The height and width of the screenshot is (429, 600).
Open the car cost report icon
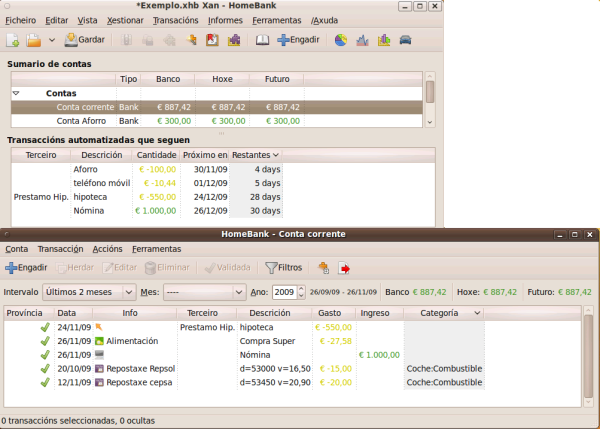[x=405, y=40]
